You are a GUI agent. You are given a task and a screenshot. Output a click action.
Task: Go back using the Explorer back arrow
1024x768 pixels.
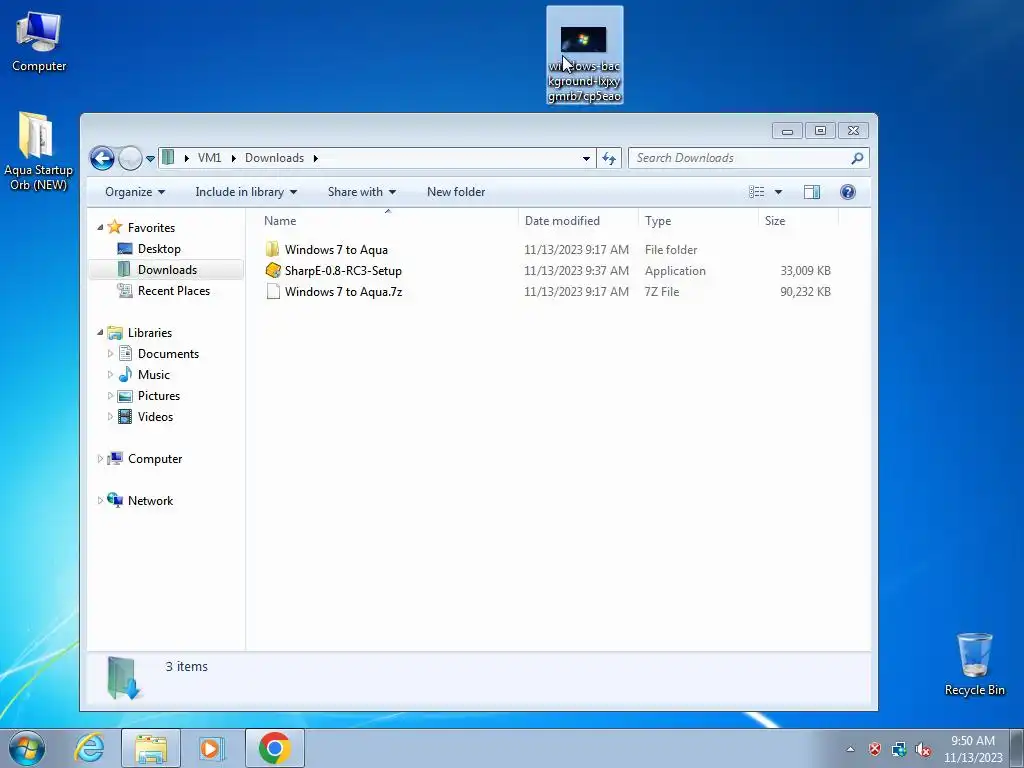(102, 158)
